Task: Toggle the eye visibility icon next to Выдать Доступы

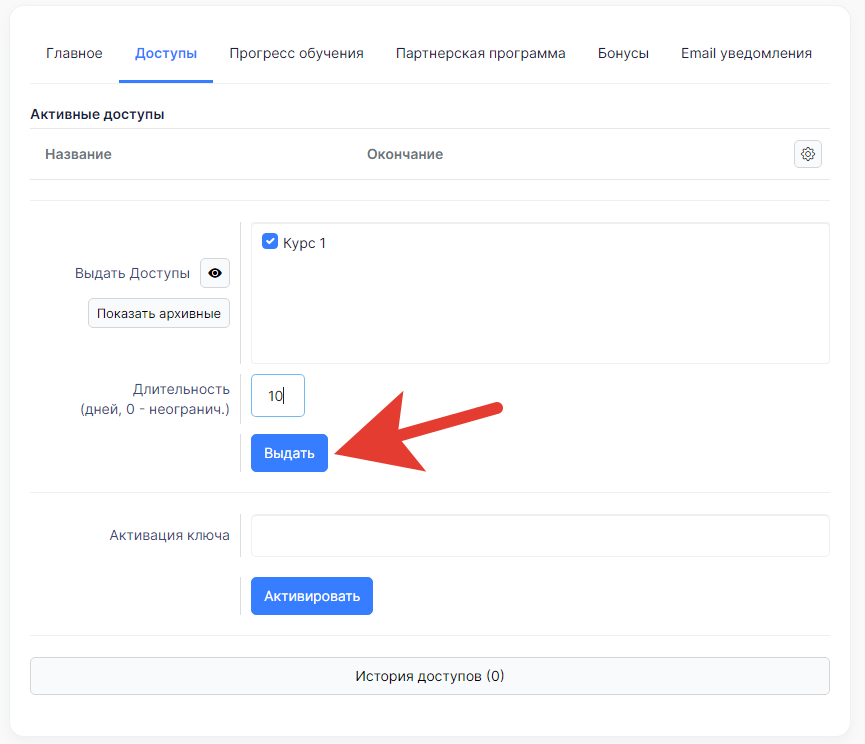Action: tap(215, 273)
